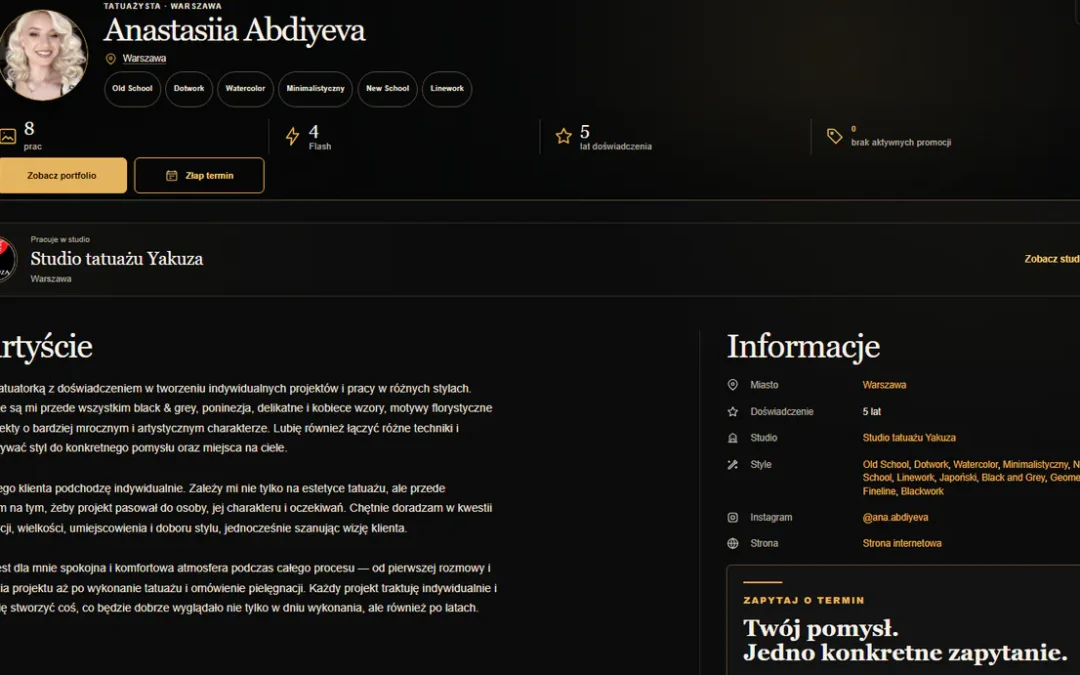This screenshot has width=1080, height=675.
Task: Select the Old School style tag
Action: coord(132,89)
